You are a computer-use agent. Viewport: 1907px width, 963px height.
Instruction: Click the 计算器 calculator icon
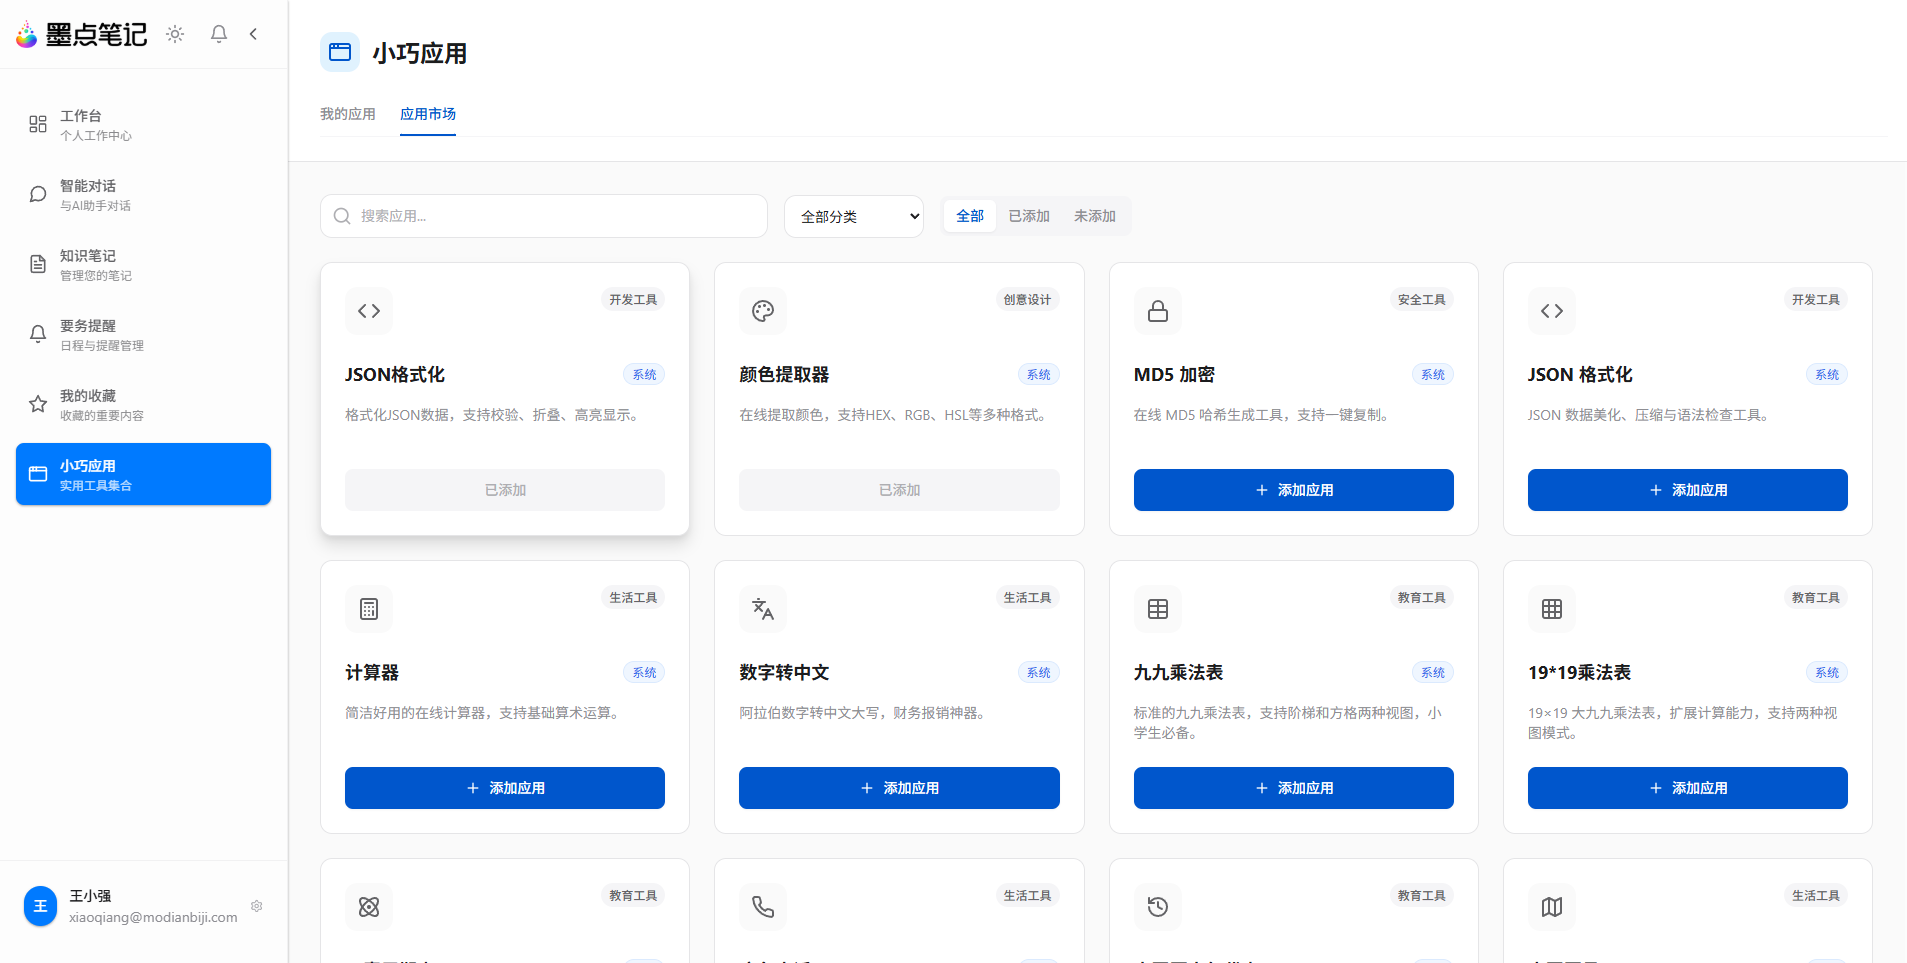click(x=369, y=609)
